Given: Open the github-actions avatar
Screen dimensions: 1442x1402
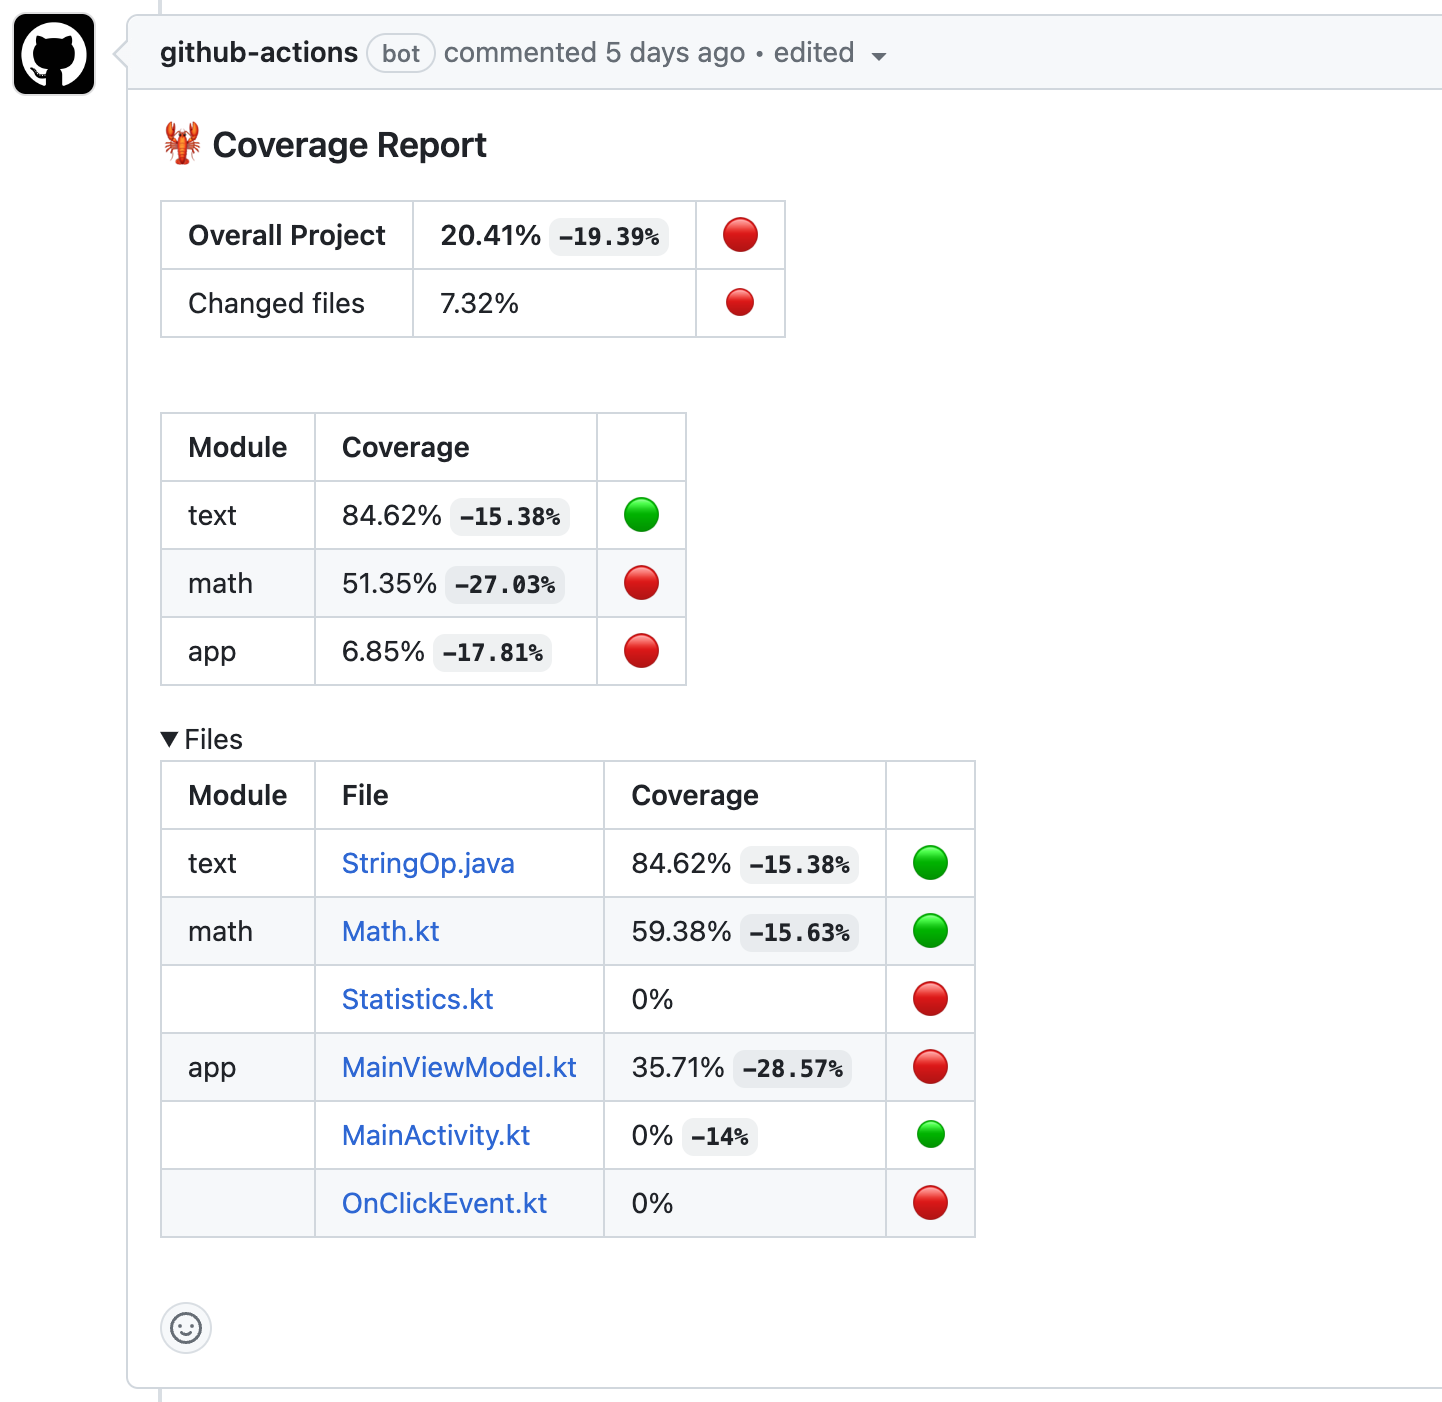Looking at the screenshot, I should [54, 54].
